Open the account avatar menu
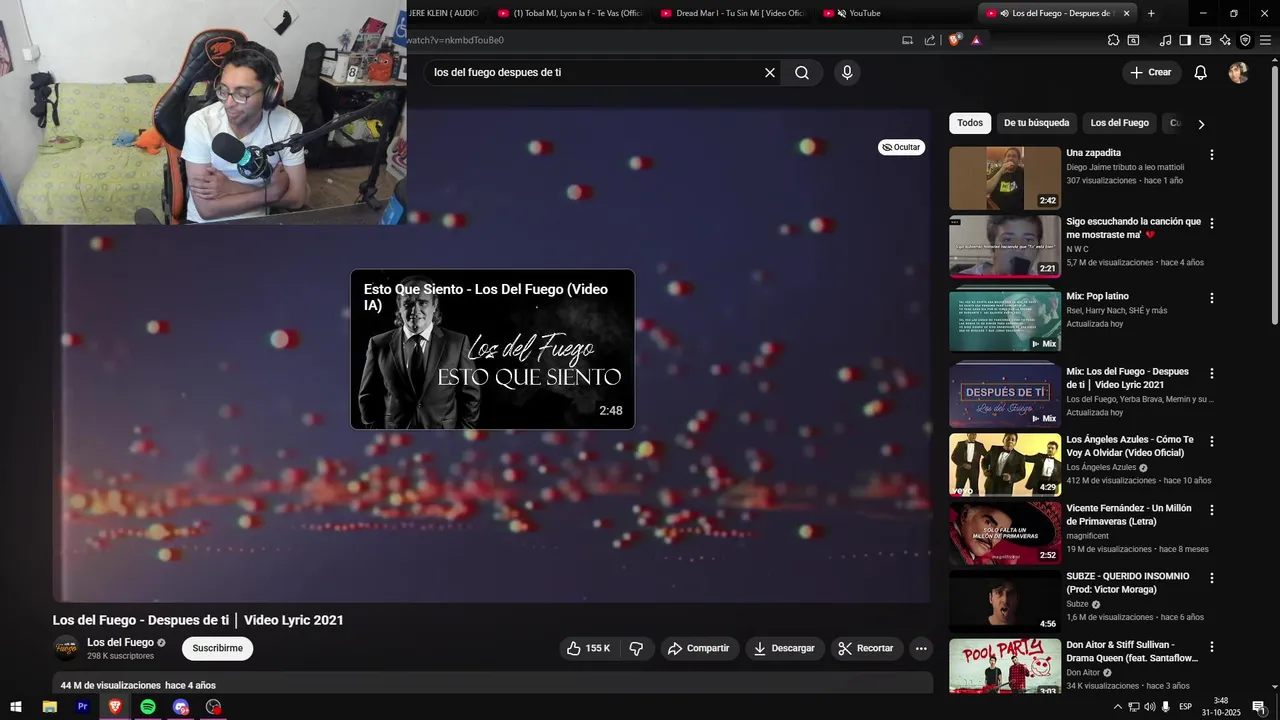 coord(1238,72)
